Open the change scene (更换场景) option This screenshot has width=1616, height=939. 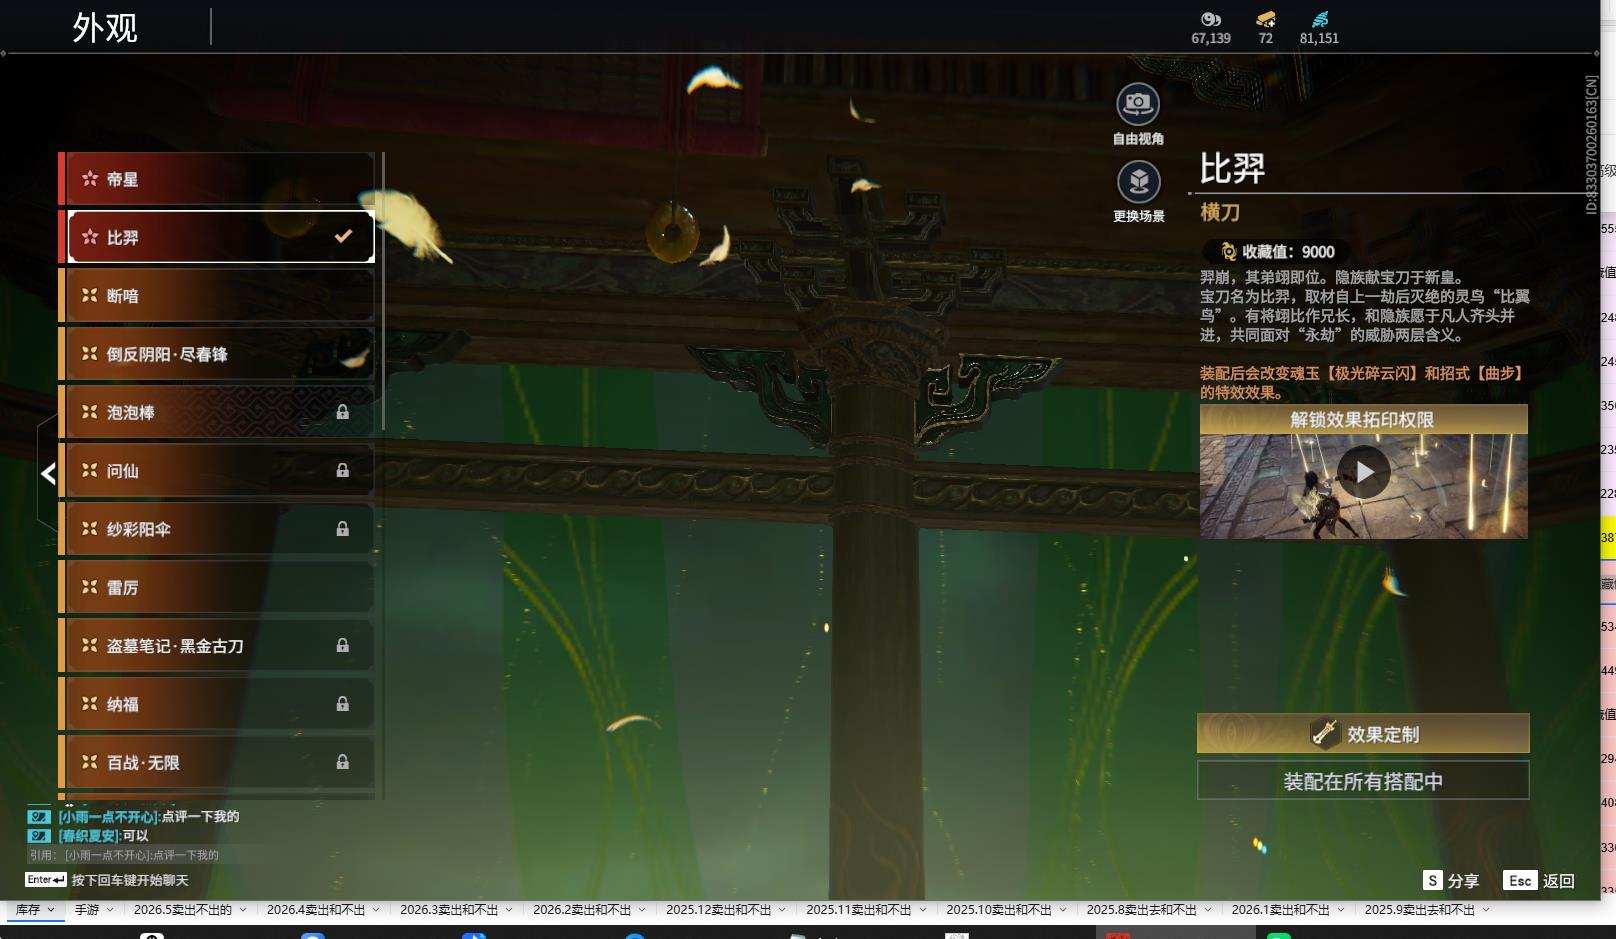pyautogui.click(x=1138, y=182)
